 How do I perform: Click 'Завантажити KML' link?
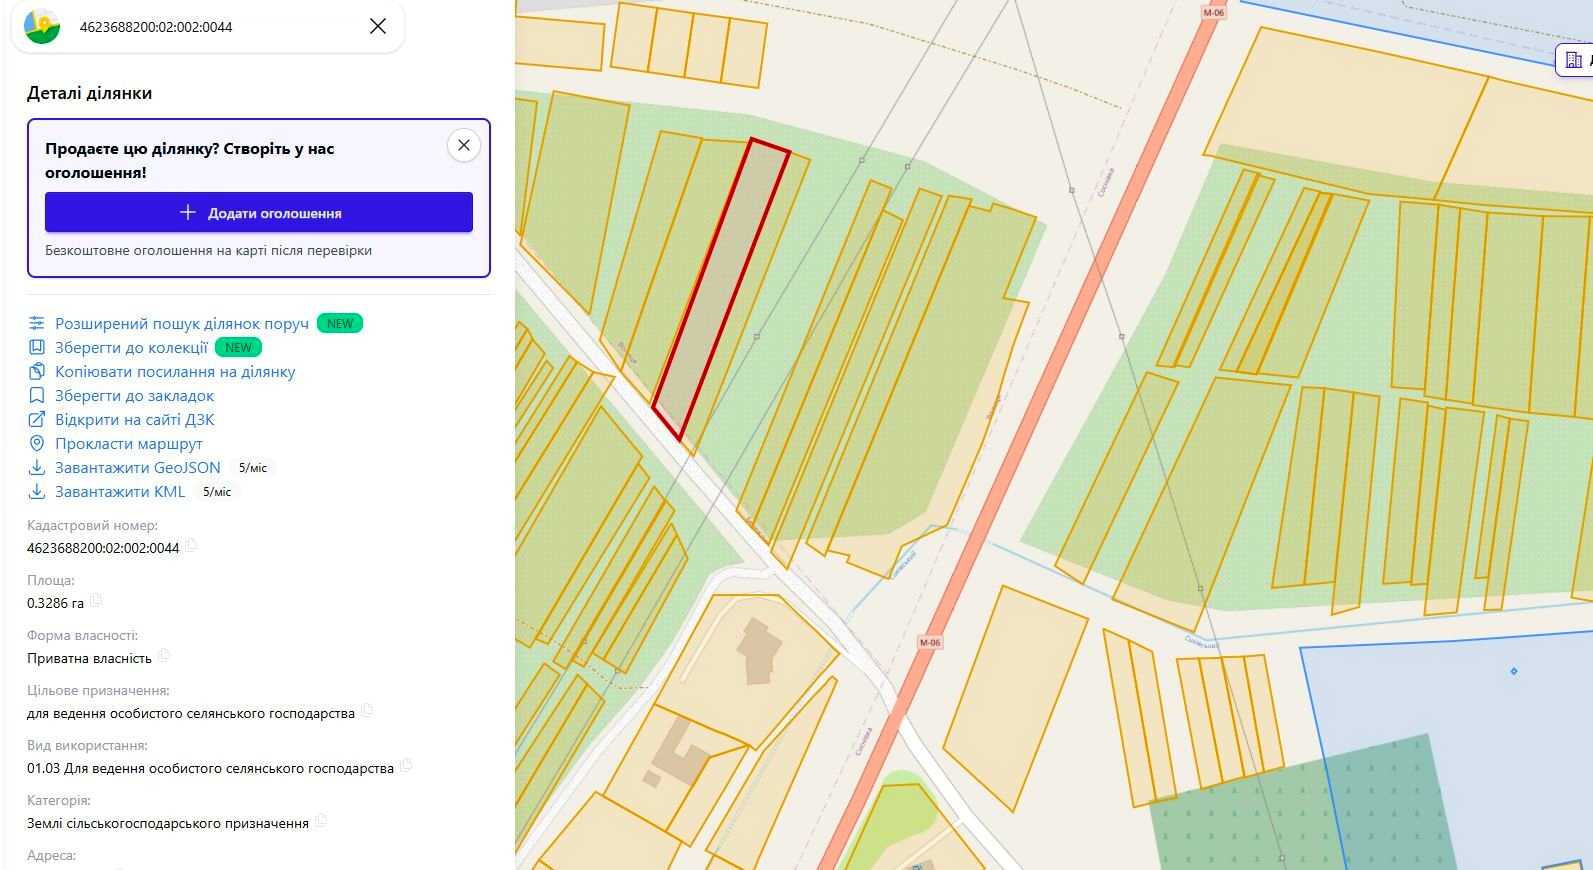(x=120, y=491)
